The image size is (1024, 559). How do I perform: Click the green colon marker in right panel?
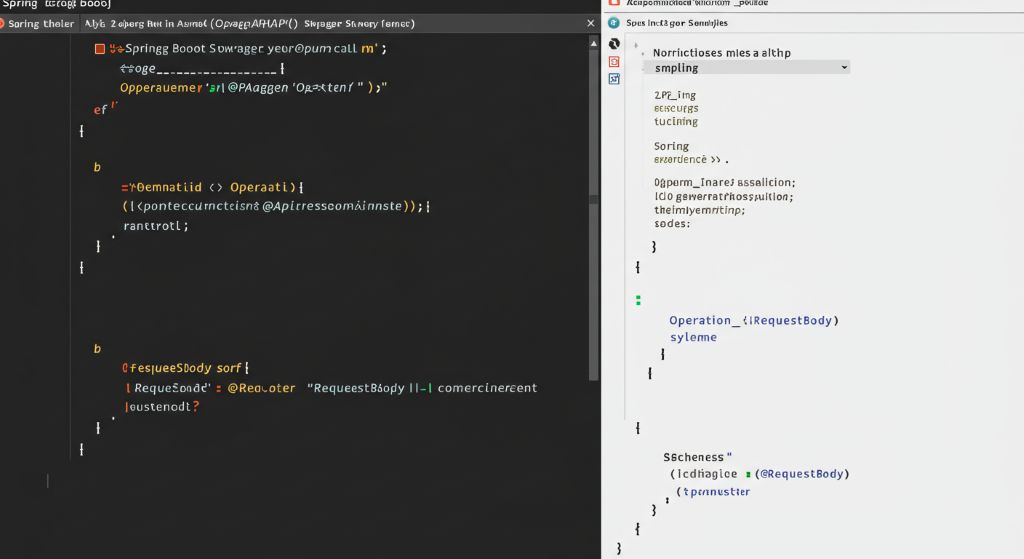(638, 299)
